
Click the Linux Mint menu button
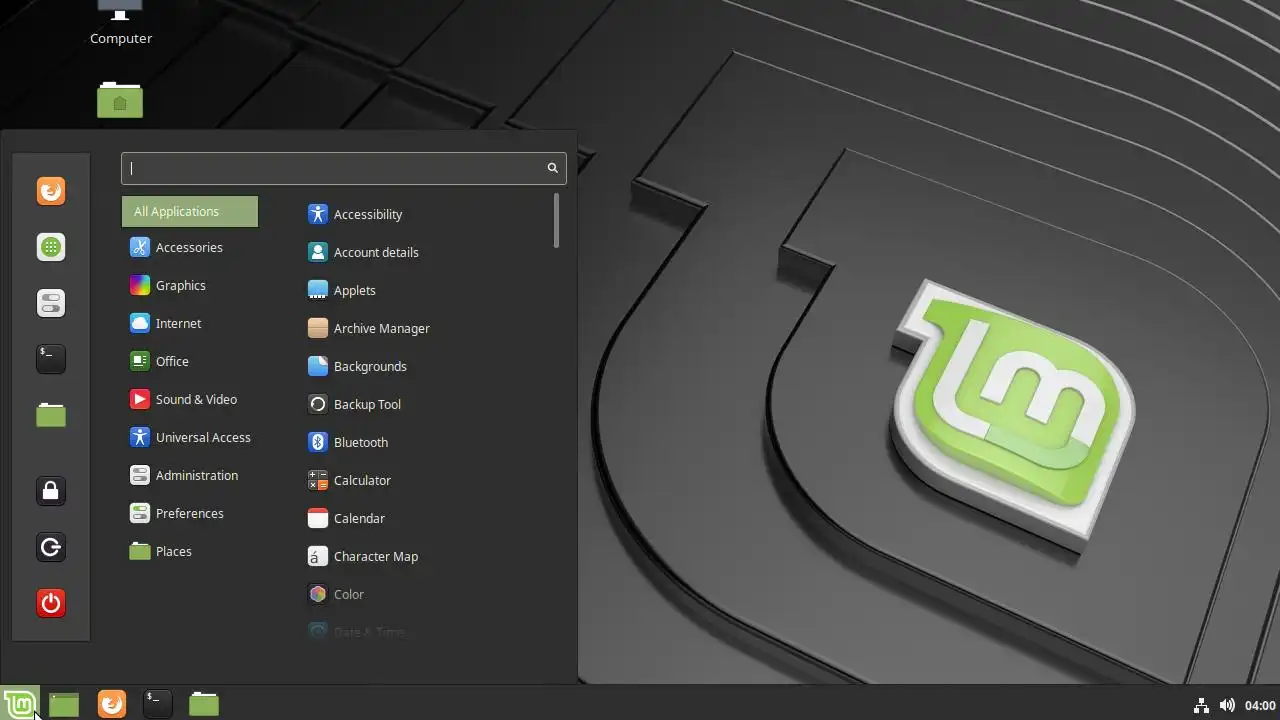20,704
